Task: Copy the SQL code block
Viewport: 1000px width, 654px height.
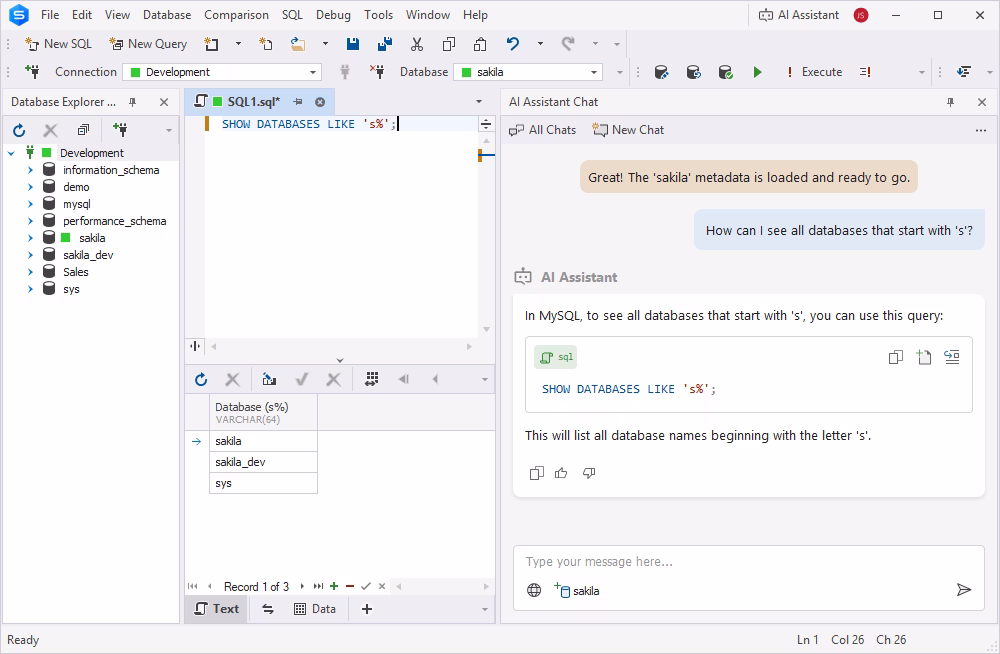Action: (x=895, y=357)
